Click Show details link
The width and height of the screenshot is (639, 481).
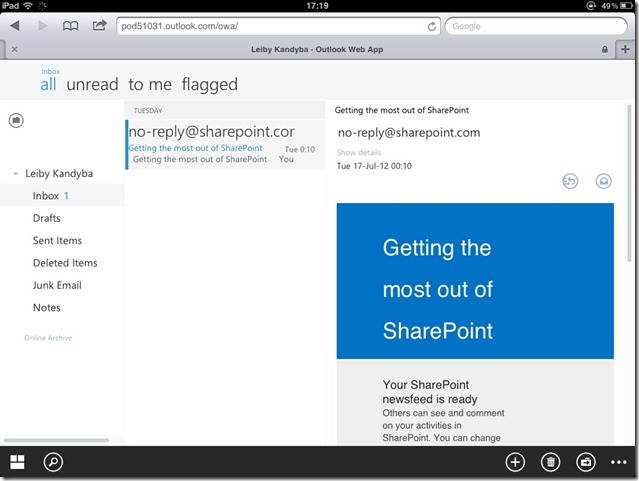pos(359,152)
